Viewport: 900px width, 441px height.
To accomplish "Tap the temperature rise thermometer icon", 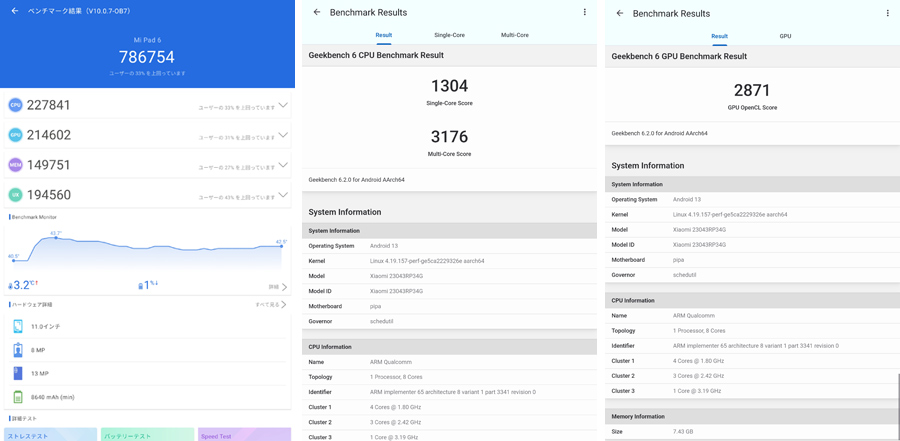I will click(11, 285).
